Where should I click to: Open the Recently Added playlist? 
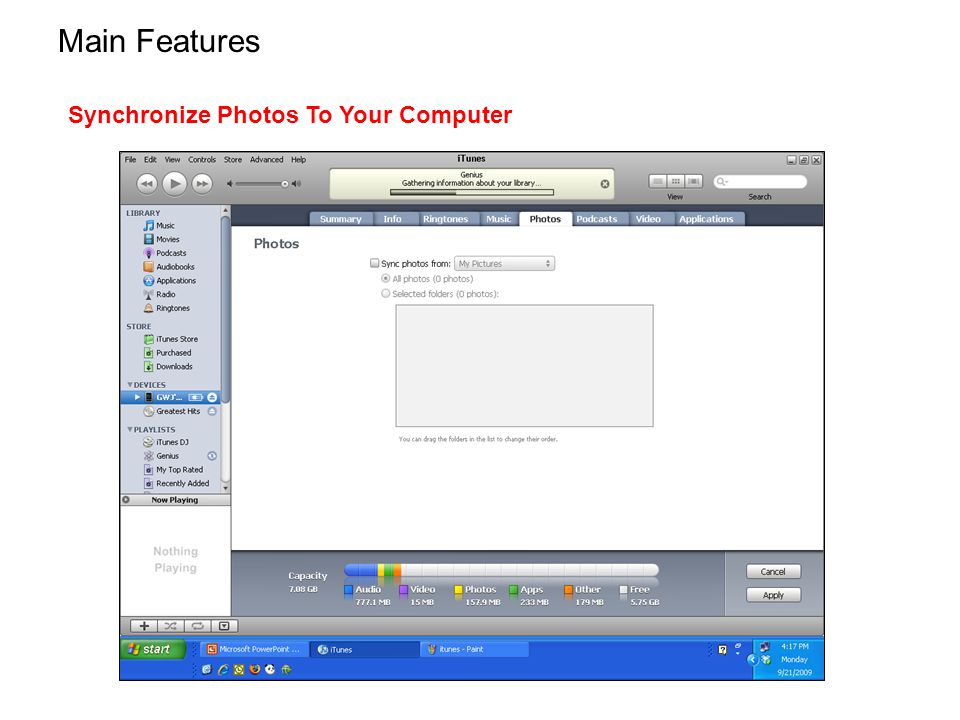click(182, 484)
